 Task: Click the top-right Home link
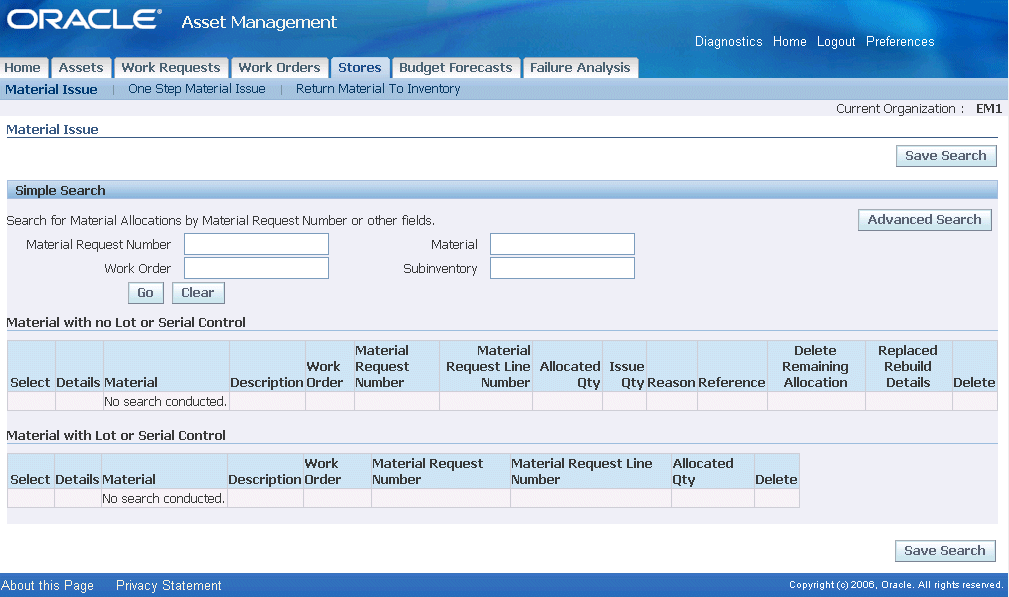pos(790,41)
